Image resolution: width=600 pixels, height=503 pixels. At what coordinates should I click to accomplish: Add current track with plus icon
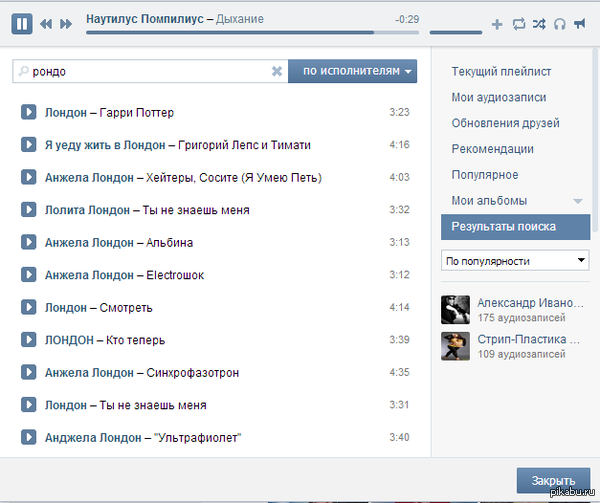tap(498, 24)
